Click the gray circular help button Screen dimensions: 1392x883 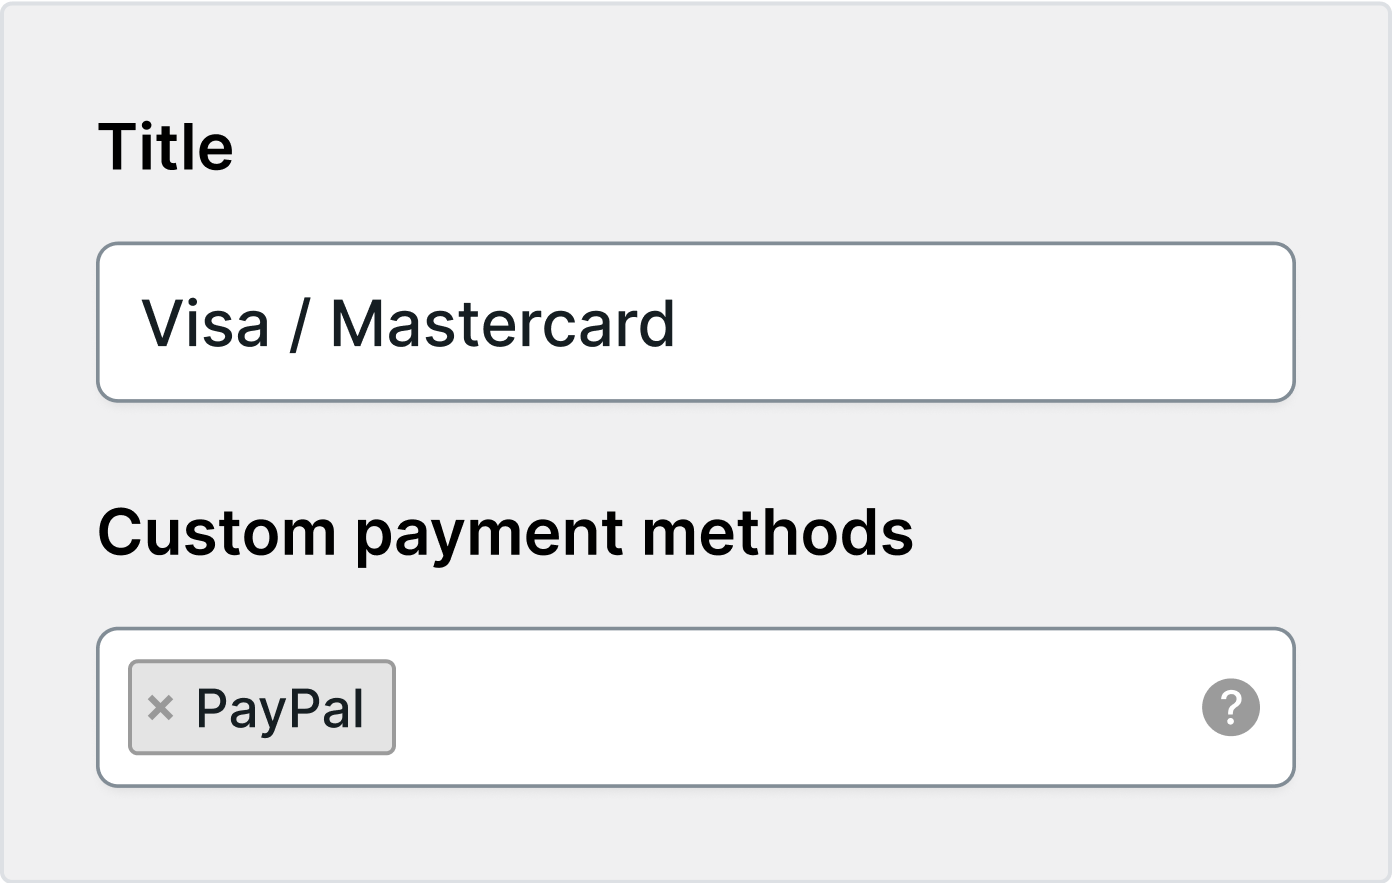click(1230, 708)
